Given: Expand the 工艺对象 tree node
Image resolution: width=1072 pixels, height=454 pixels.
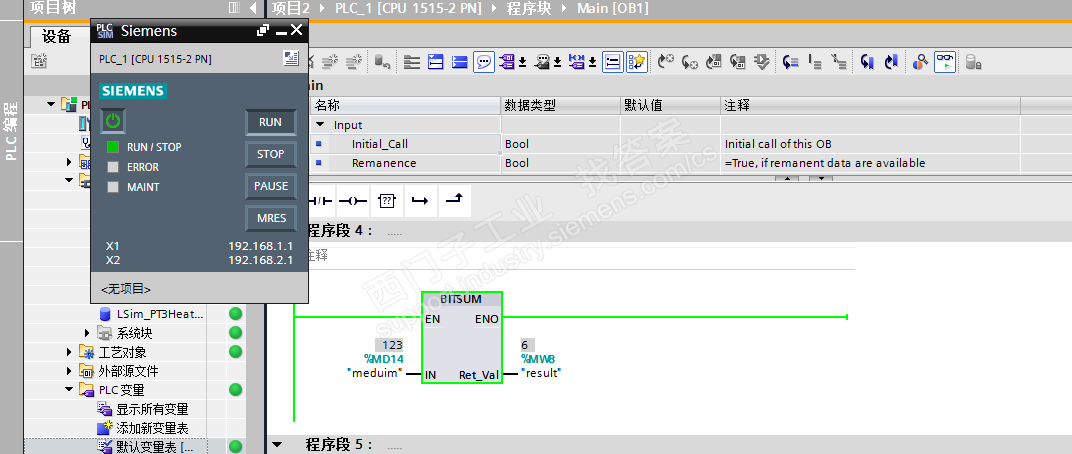Looking at the screenshot, I should (69, 352).
